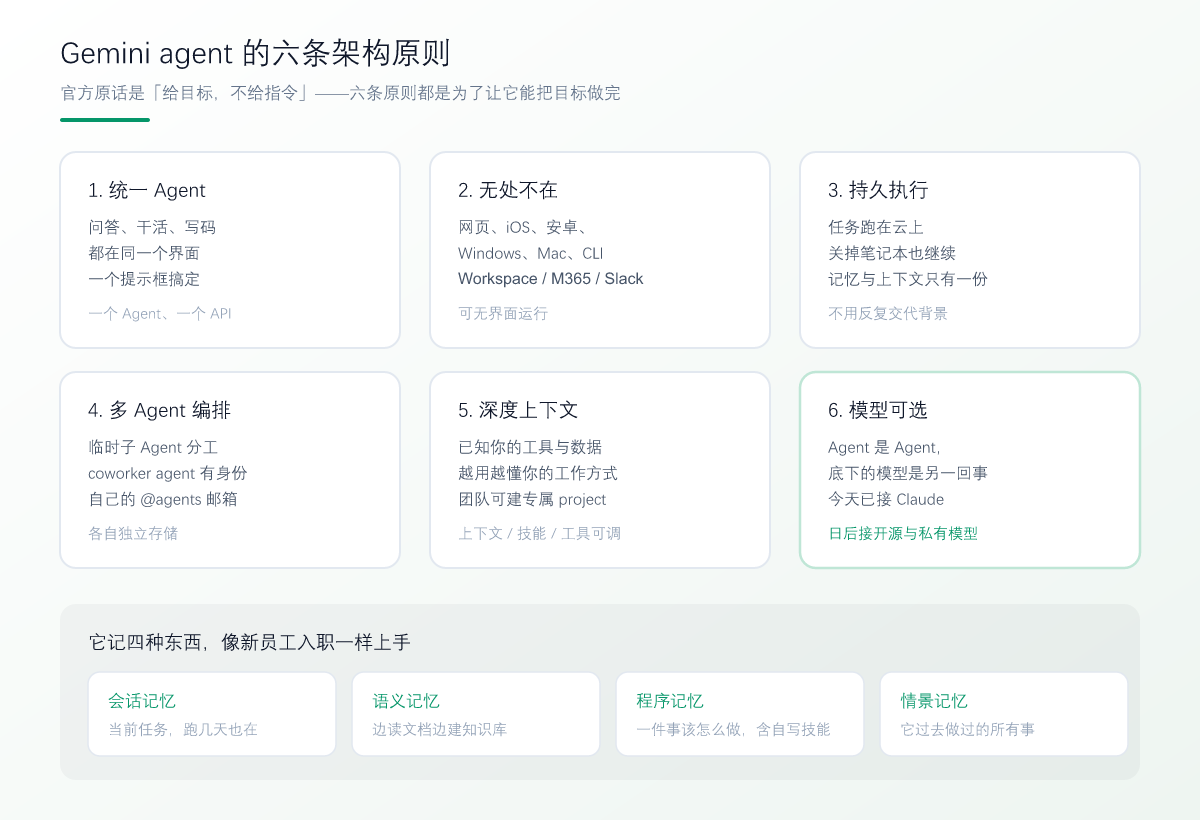
Task: Click the line 'coworker agent 有身份'
Action: pyautogui.click(x=168, y=473)
